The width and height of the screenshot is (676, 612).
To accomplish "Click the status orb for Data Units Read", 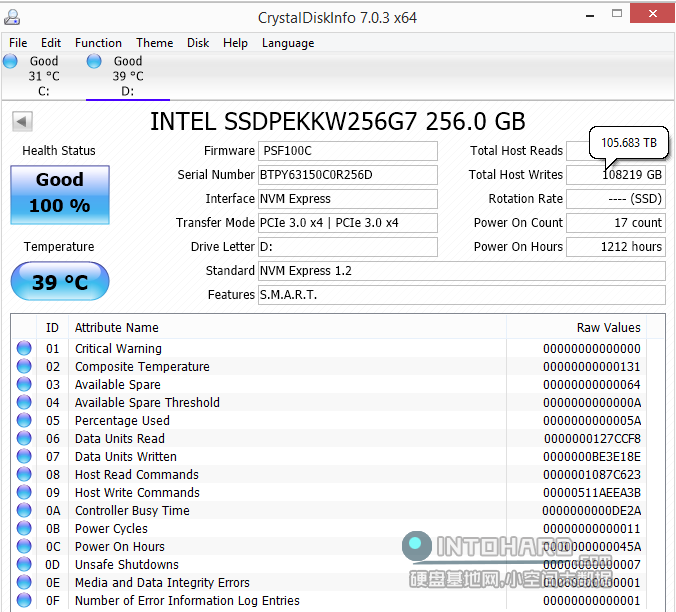I will 24,438.
